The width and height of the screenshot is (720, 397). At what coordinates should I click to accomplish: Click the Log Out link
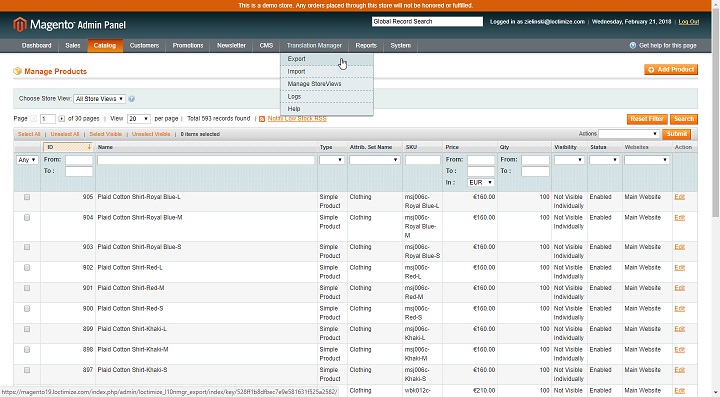[689, 22]
